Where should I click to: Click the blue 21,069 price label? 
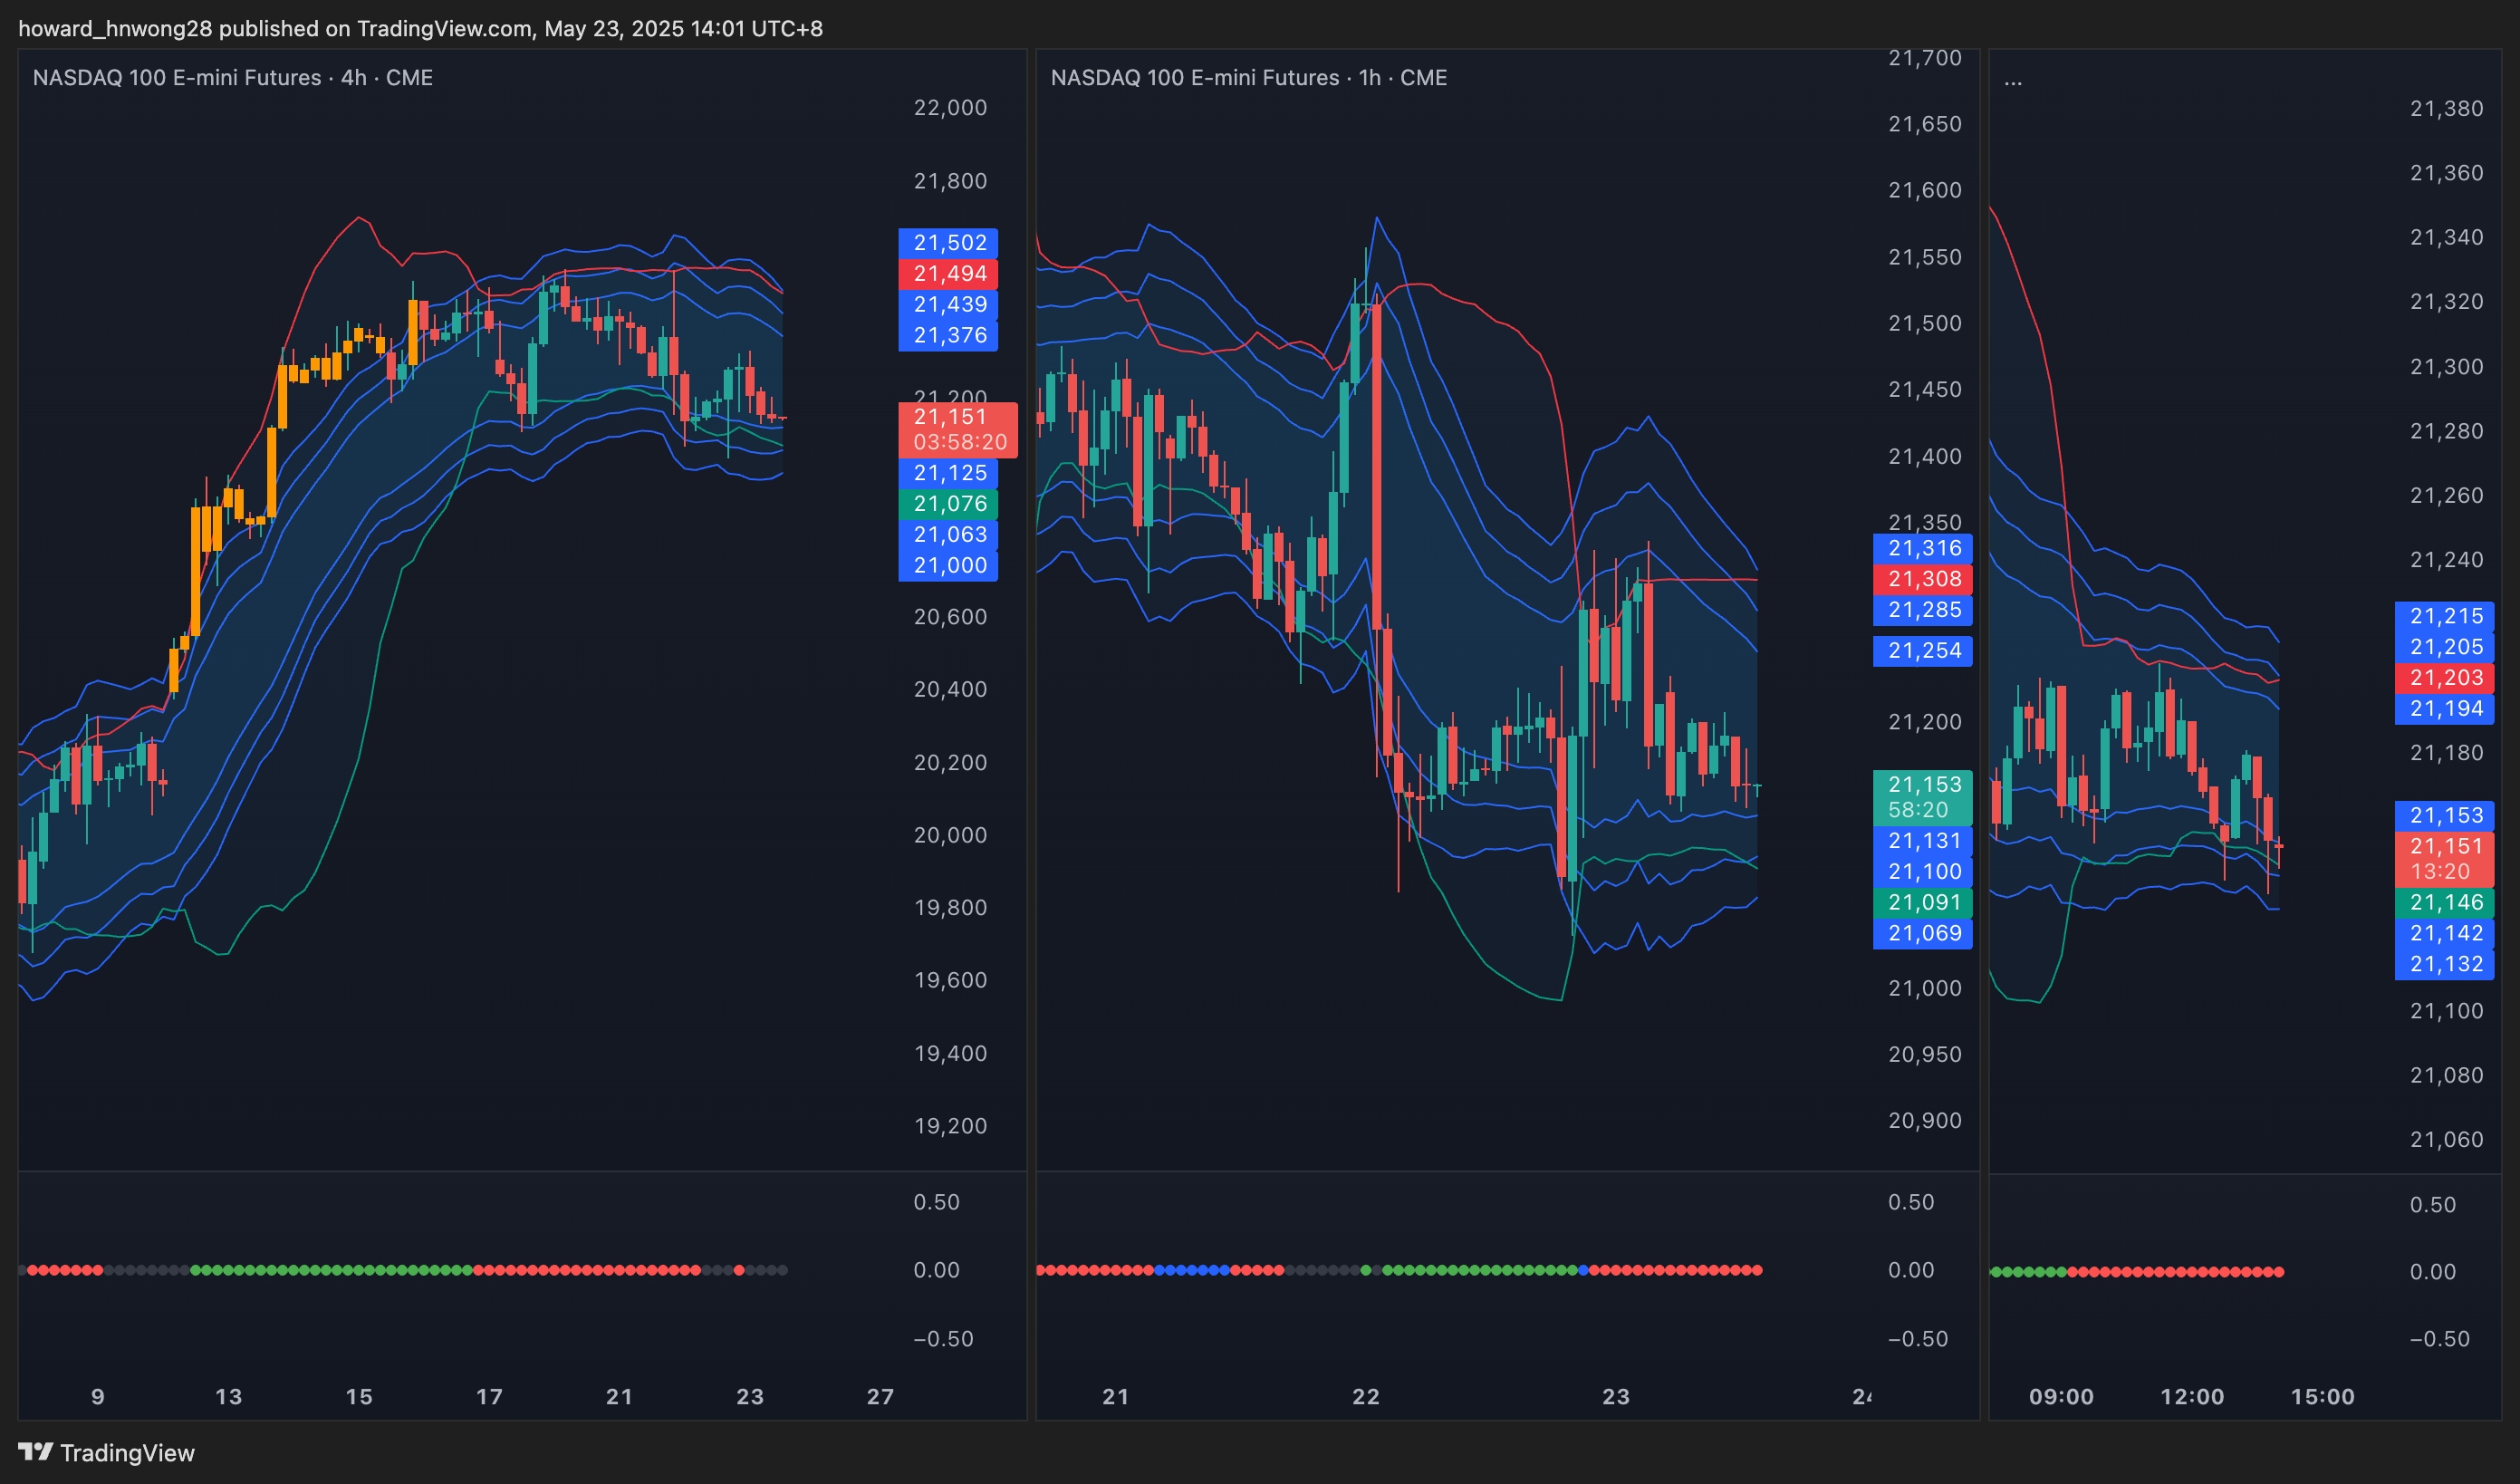pos(1922,934)
